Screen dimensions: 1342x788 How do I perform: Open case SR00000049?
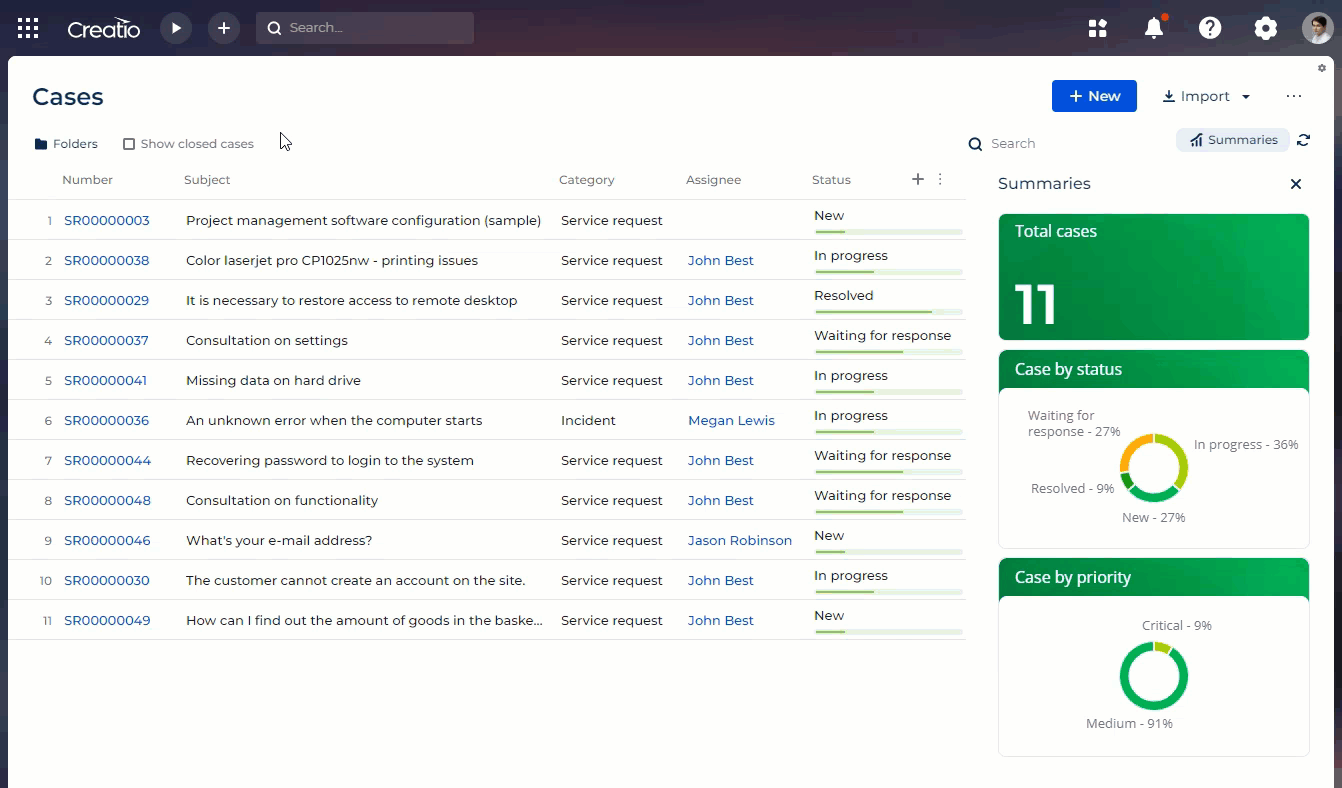click(x=108, y=620)
